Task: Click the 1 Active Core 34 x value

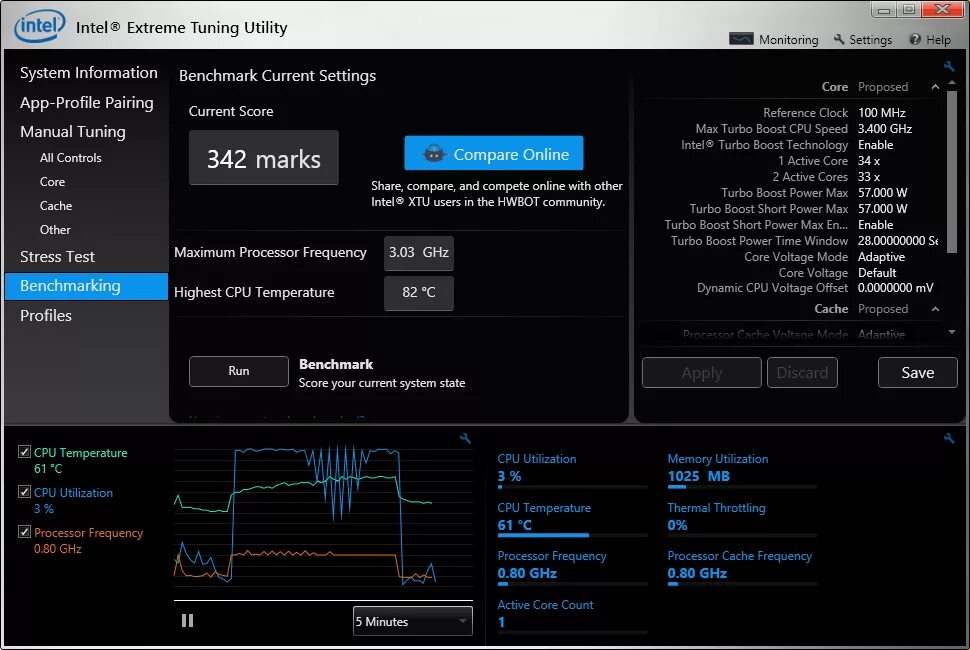Action: coord(869,161)
